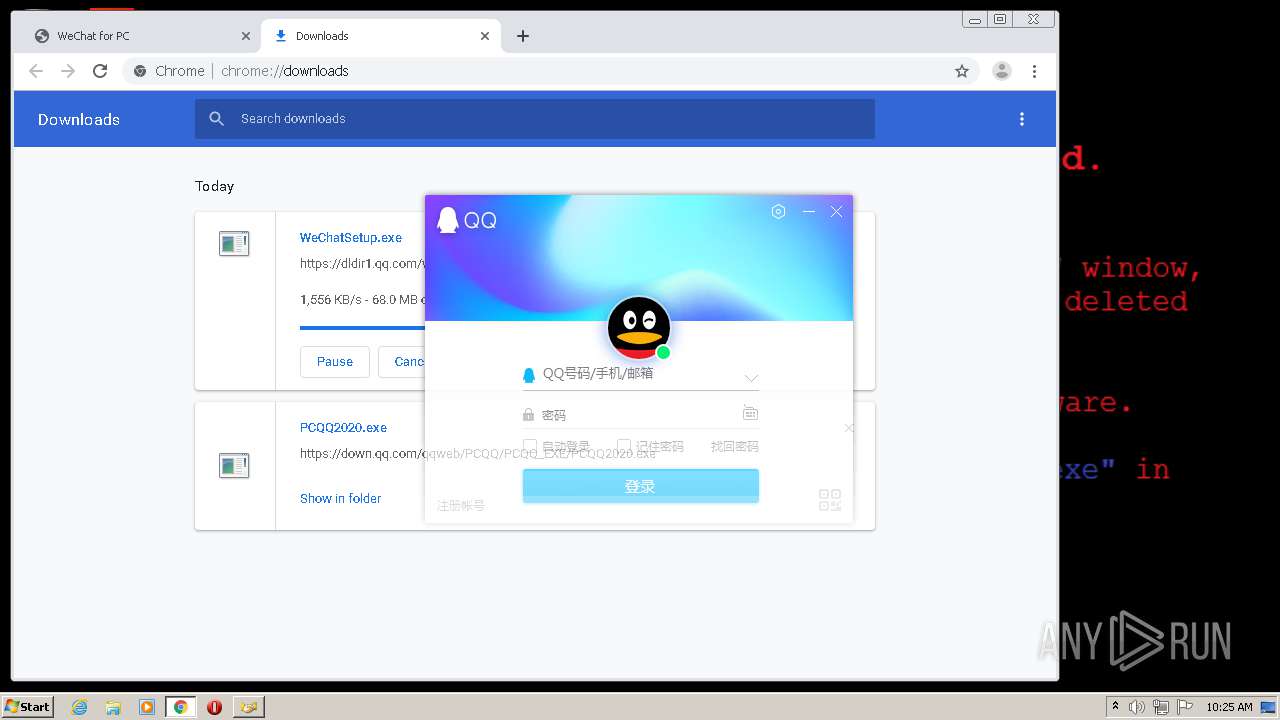Open the Windows Start menu

pos(28,706)
